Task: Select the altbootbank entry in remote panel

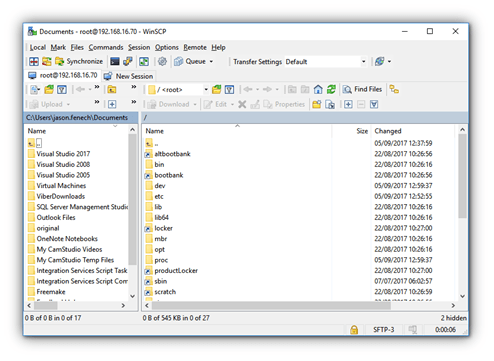Action: tap(172, 154)
